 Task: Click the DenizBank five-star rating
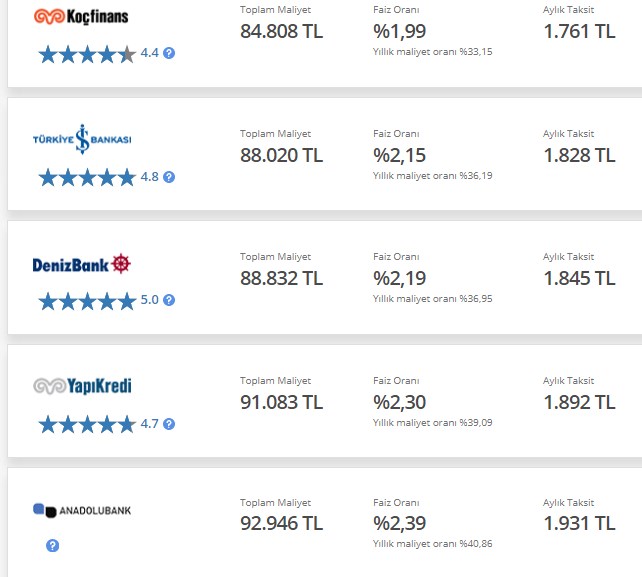87,301
